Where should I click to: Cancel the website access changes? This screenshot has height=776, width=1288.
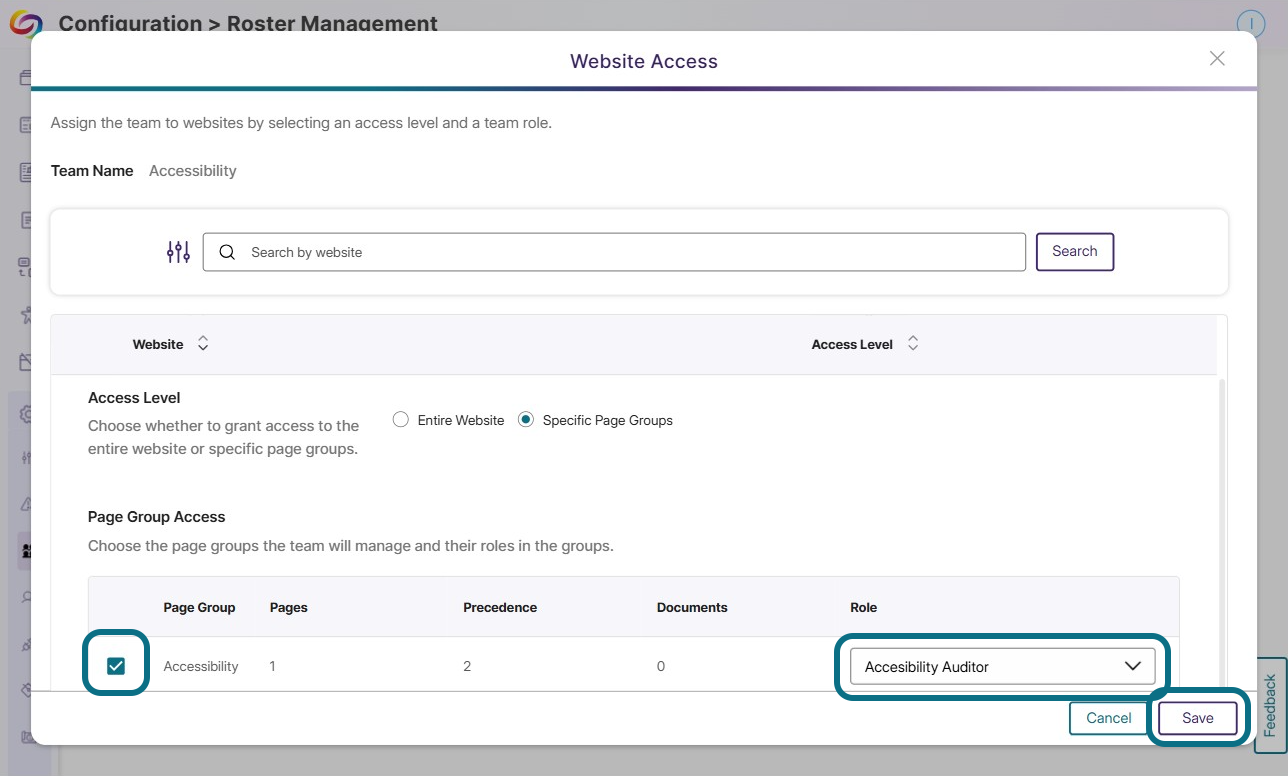[x=1109, y=718]
